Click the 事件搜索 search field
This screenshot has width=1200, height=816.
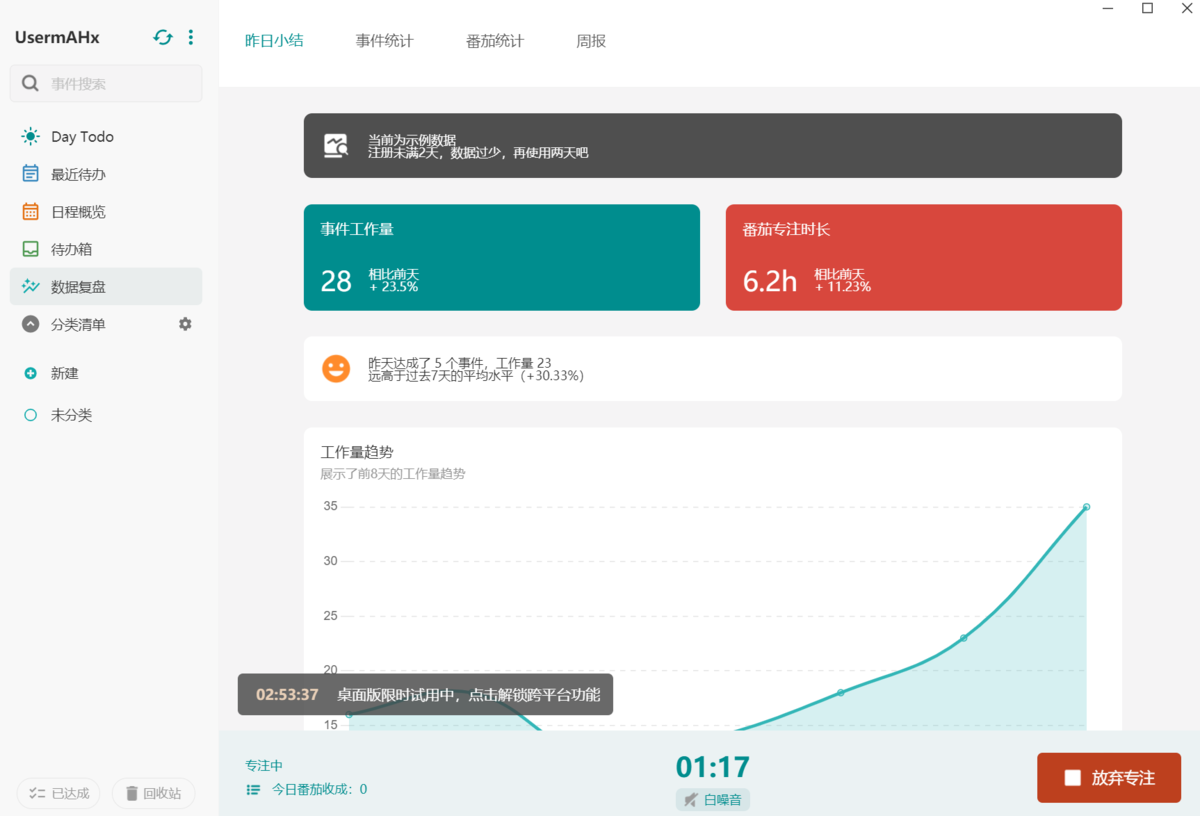coord(115,84)
